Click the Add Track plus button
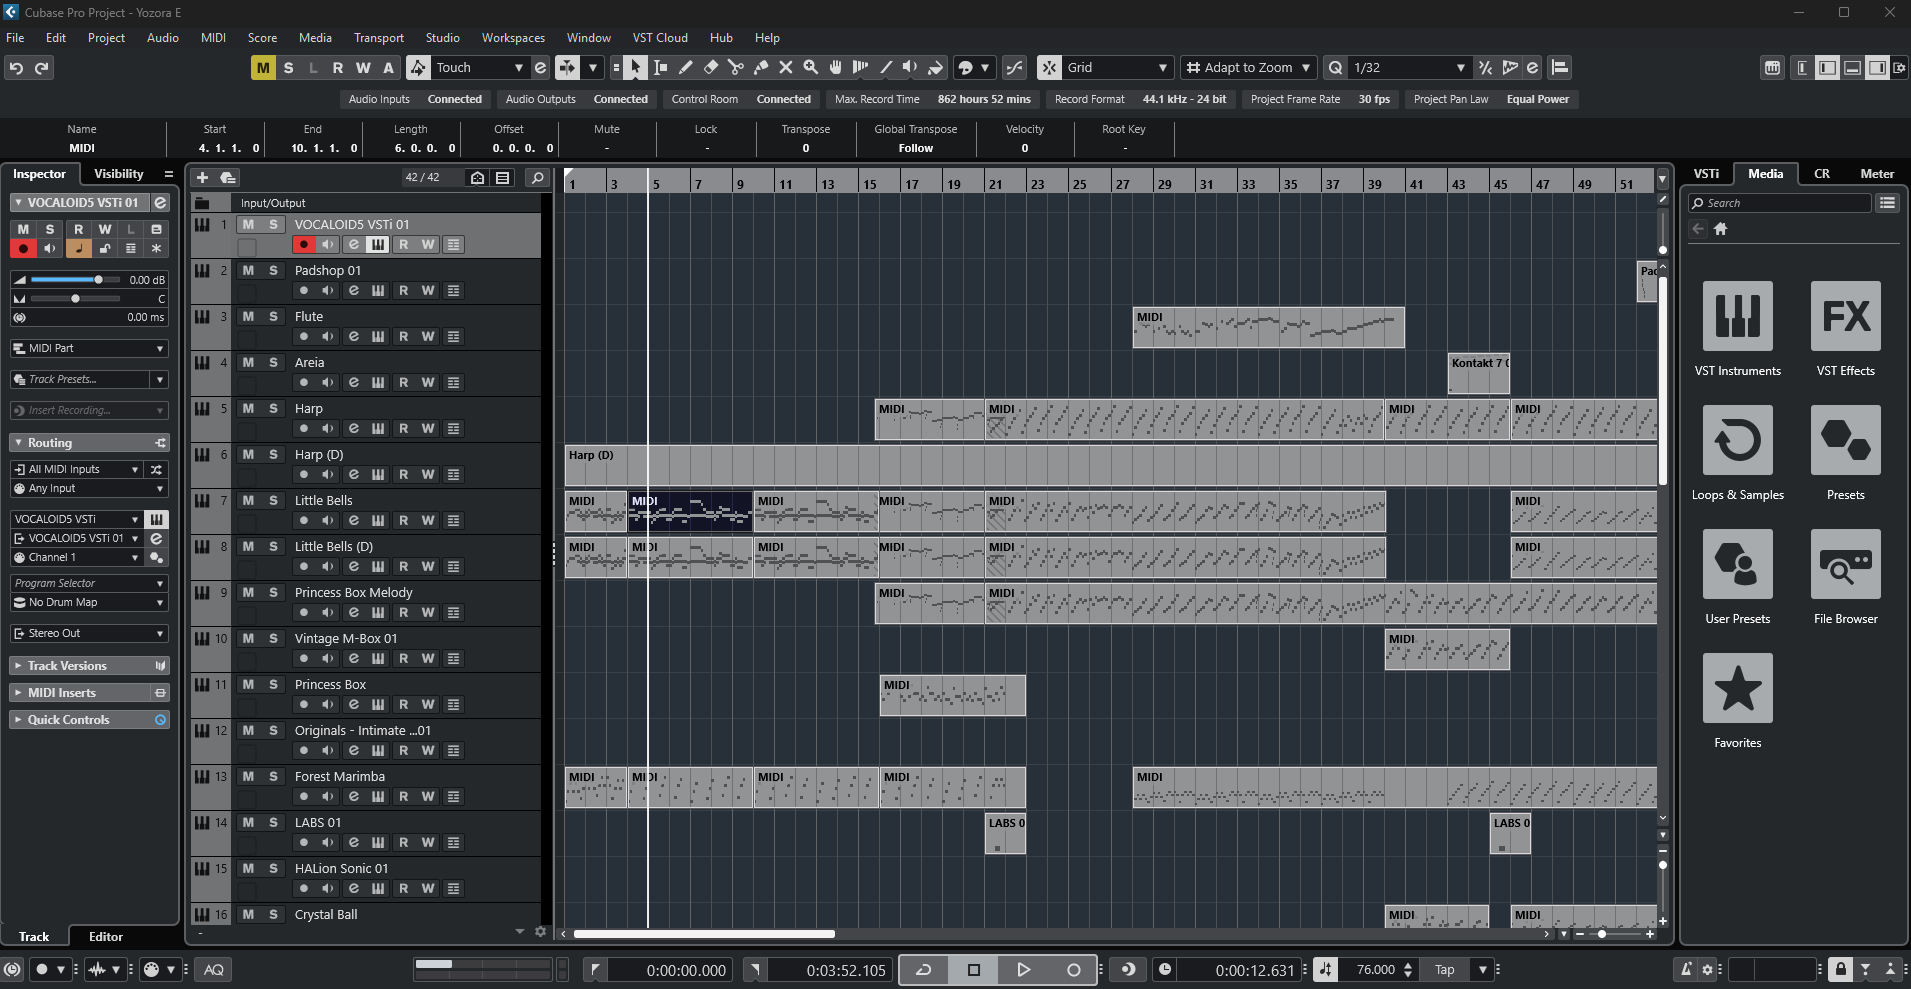 click(x=202, y=178)
